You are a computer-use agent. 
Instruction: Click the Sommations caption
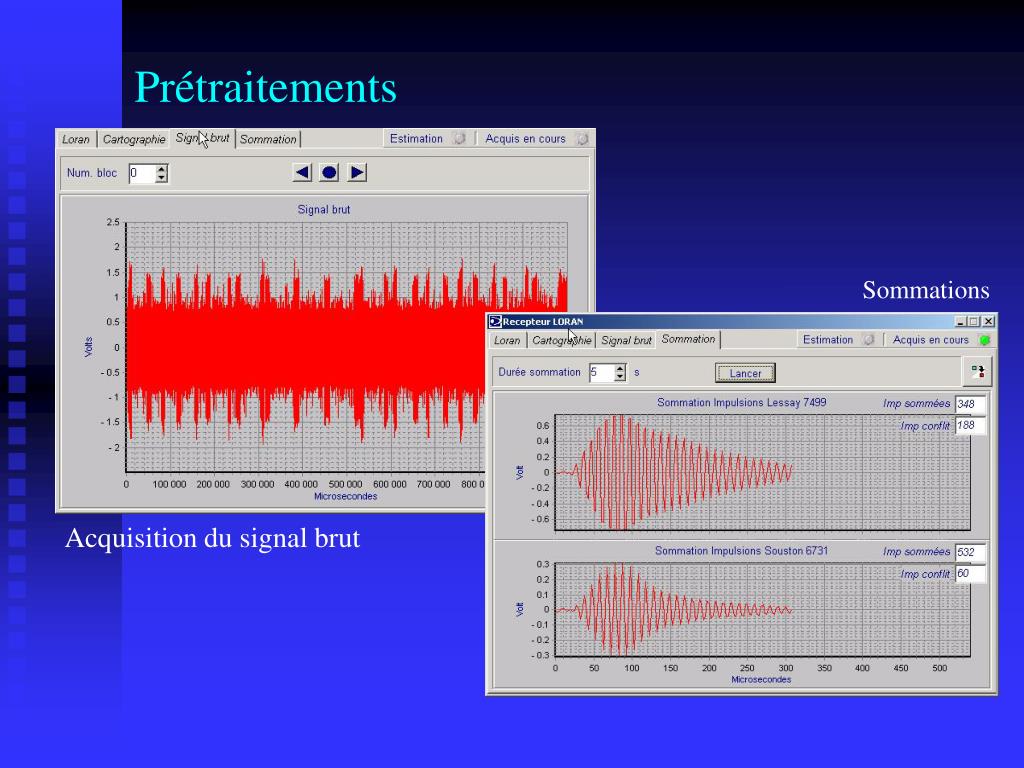pyautogui.click(x=925, y=290)
